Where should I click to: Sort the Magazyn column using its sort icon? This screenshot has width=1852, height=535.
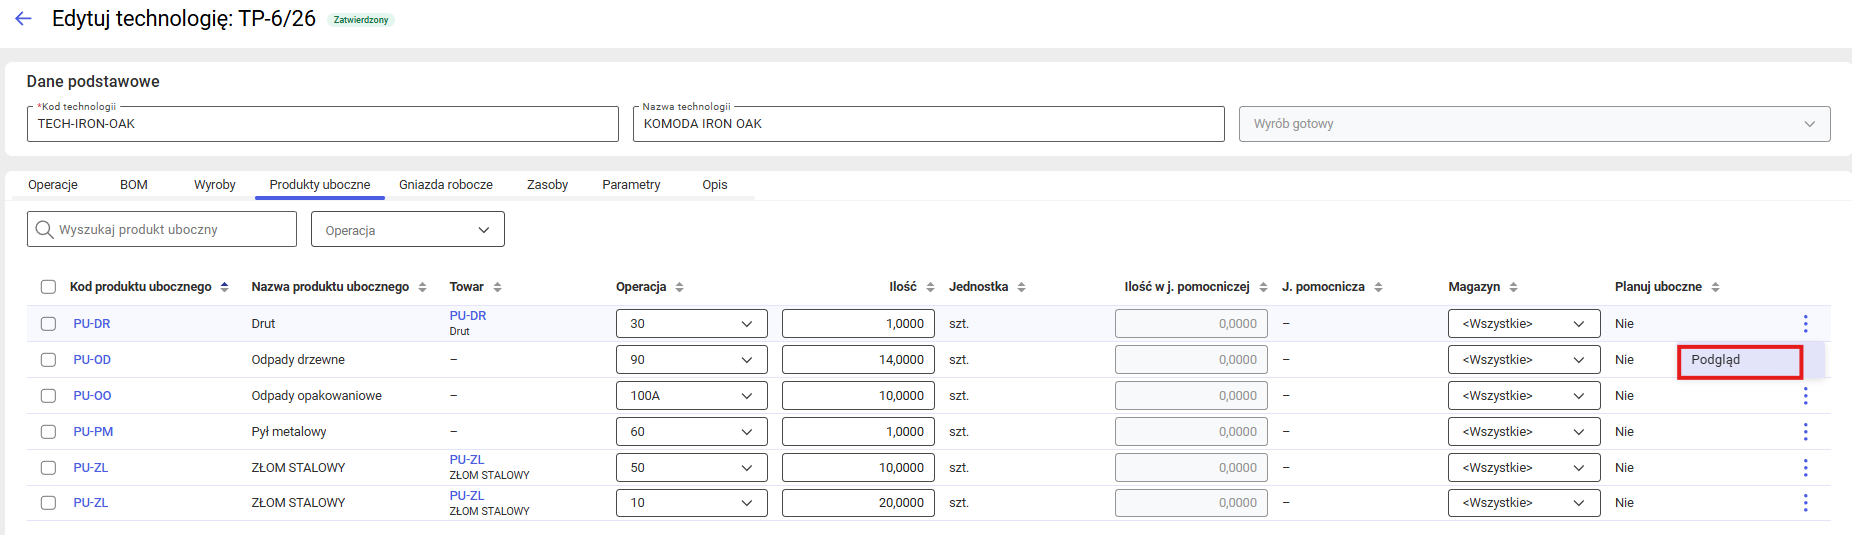coord(1513,287)
